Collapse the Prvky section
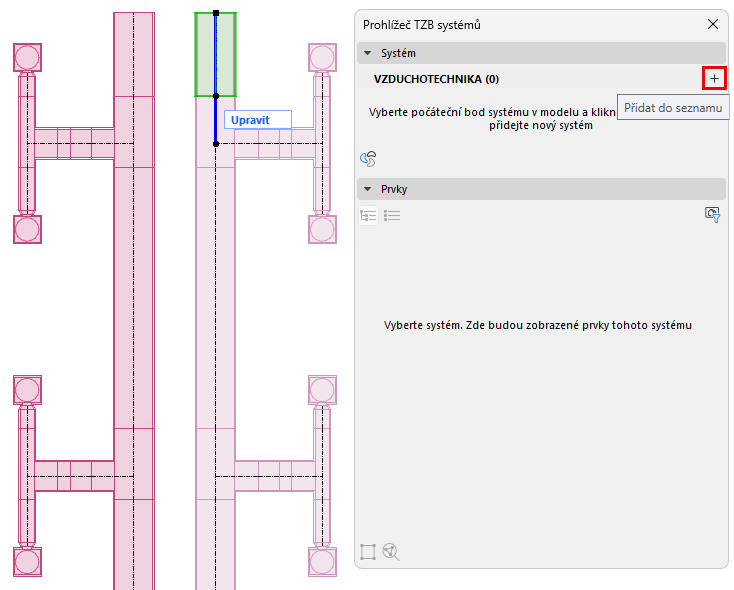The width and height of the screenshot is (734, 590). point(368,189)
